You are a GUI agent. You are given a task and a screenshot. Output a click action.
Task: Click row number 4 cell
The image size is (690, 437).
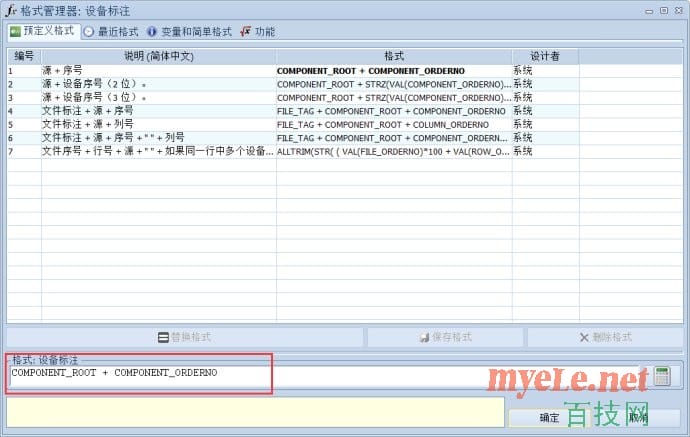coord(24,111)
